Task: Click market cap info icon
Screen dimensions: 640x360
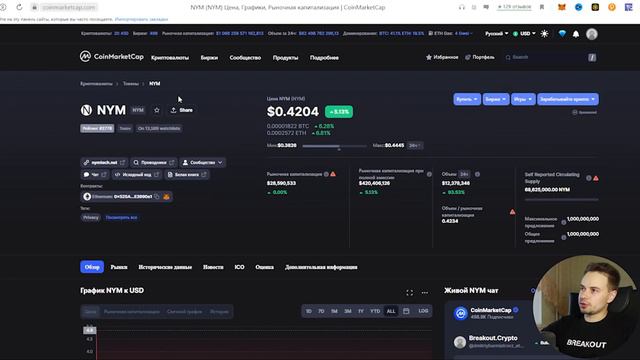Action: click(x=326, y=174)
